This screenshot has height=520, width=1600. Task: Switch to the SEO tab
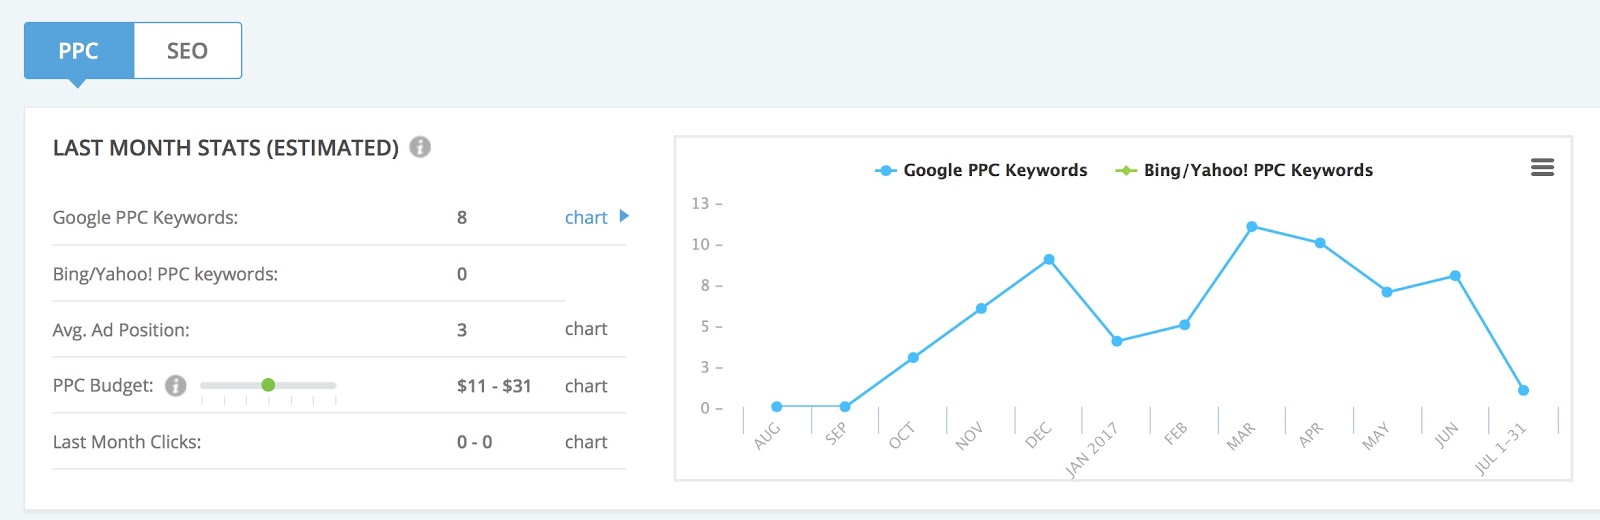187,51
